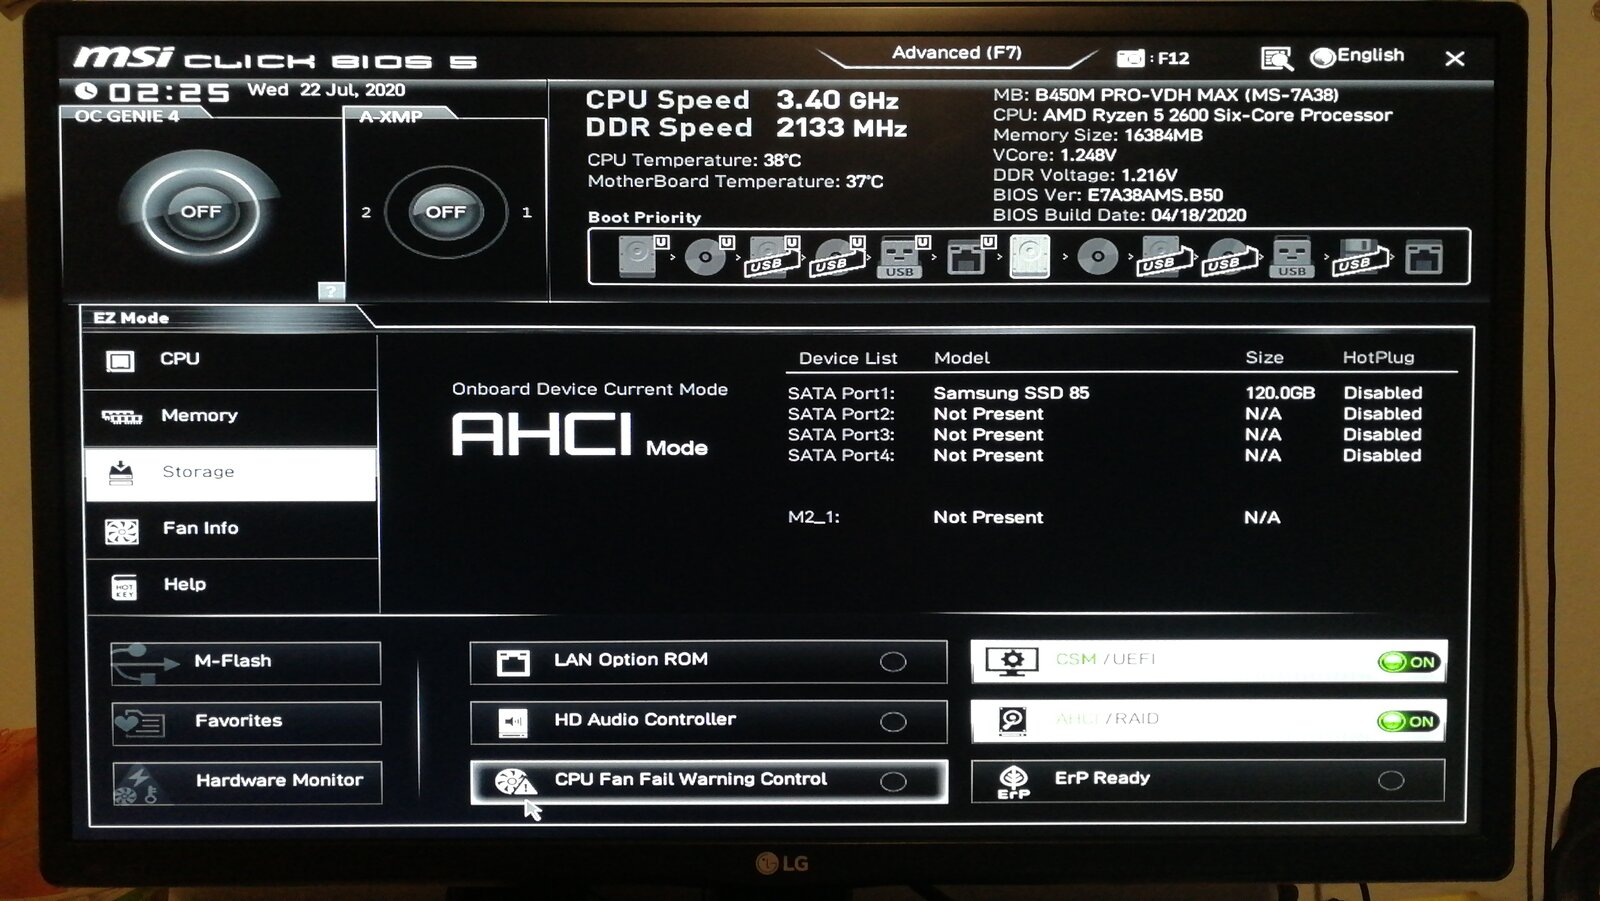Select the legacy USB hard disk boot icon
The width and height of the screenshot is (1600, 901).
pos(1163,256)
